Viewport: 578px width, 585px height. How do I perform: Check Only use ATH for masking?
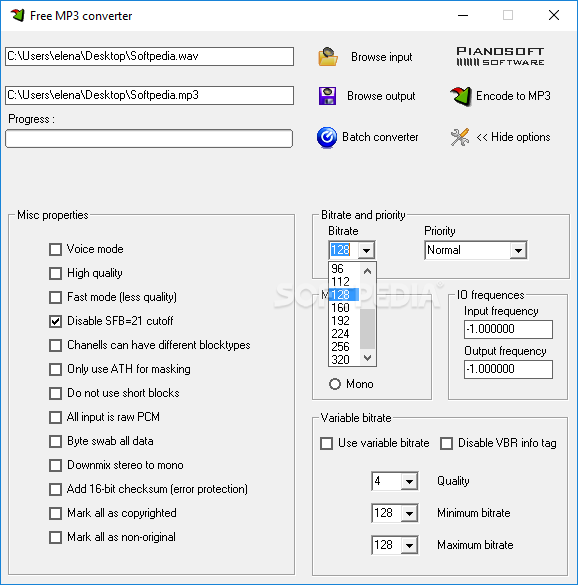tap(55, 369)
